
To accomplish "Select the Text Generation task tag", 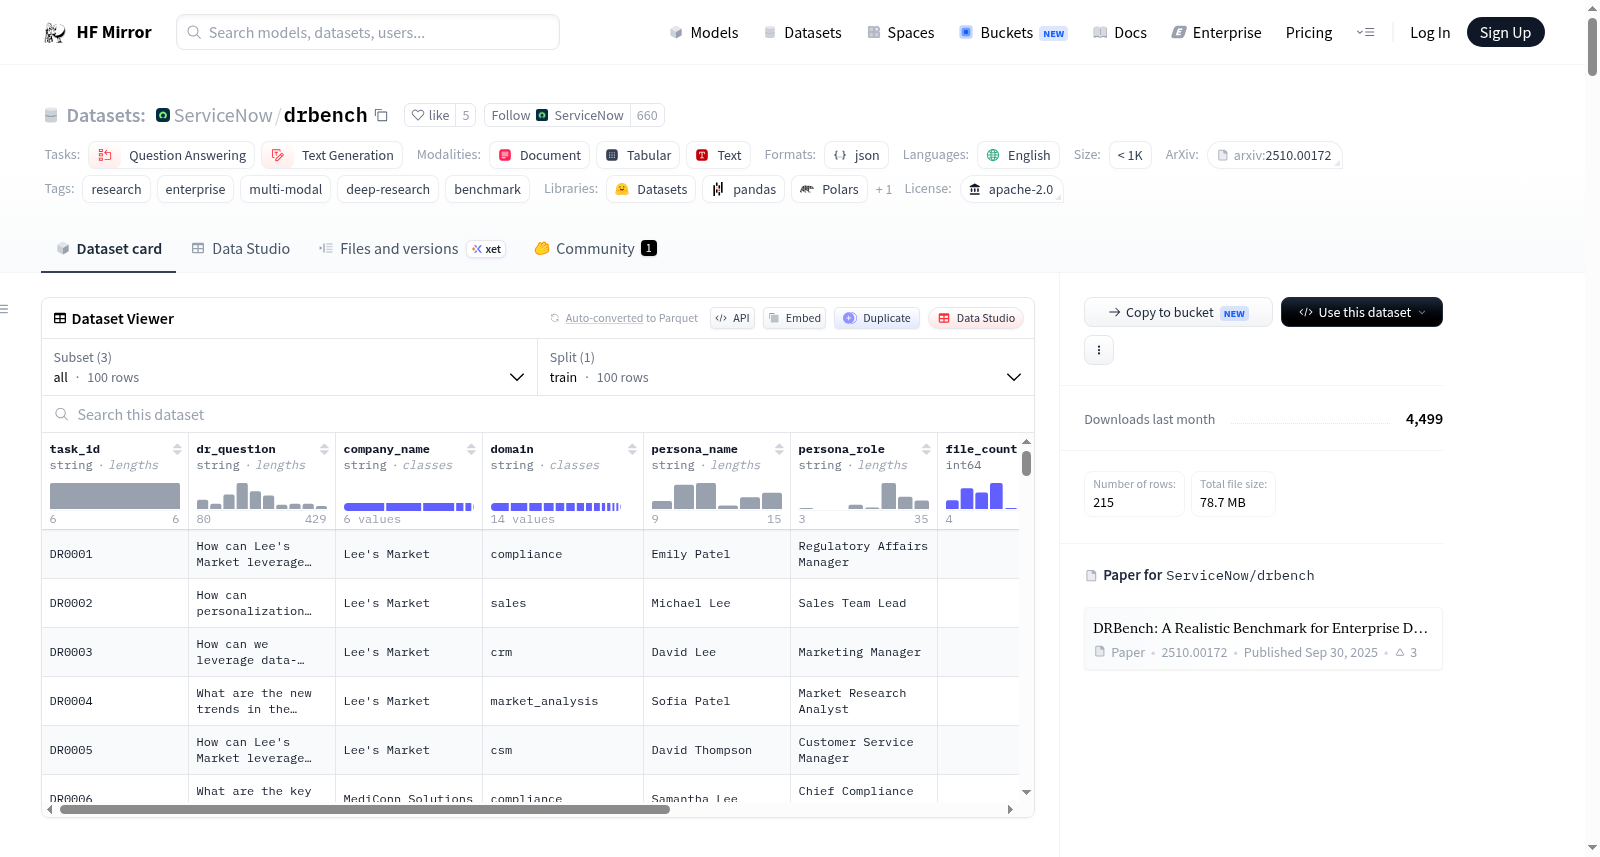I will (x=332, y=155).
